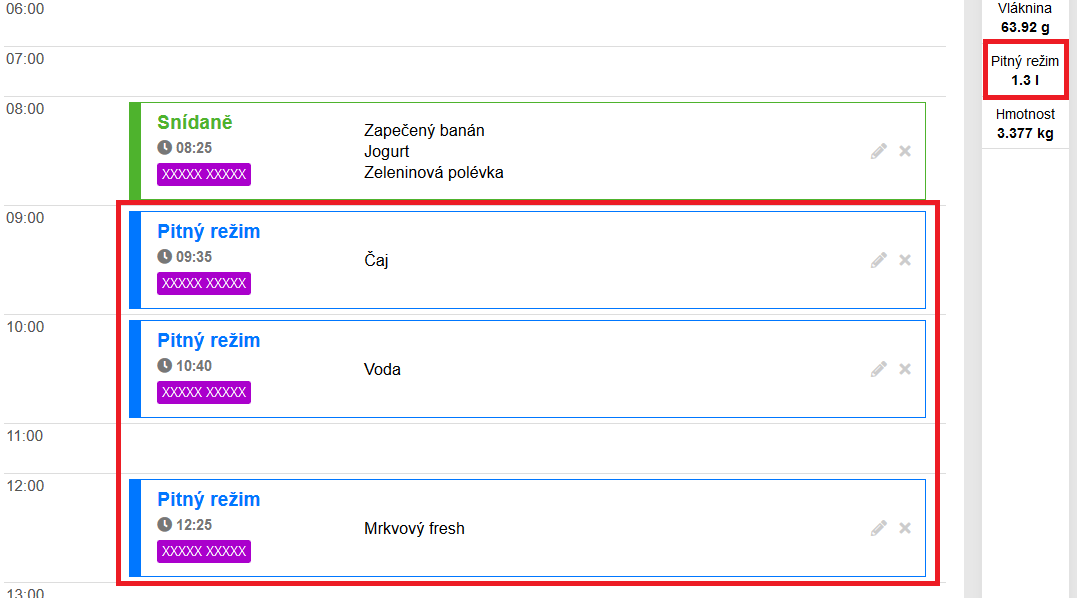
Task: Click the purple tag on 12:25 entry
Action: (x=204, y=551)
